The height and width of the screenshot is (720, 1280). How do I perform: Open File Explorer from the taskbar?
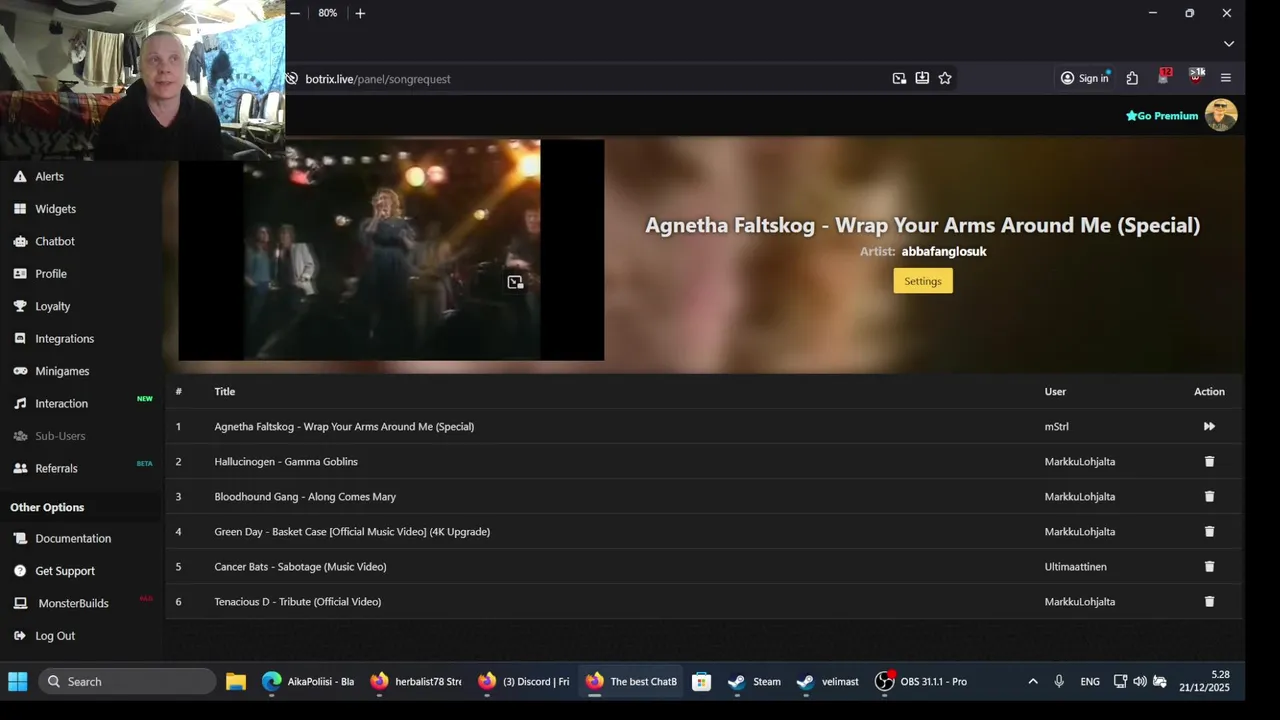236,682
